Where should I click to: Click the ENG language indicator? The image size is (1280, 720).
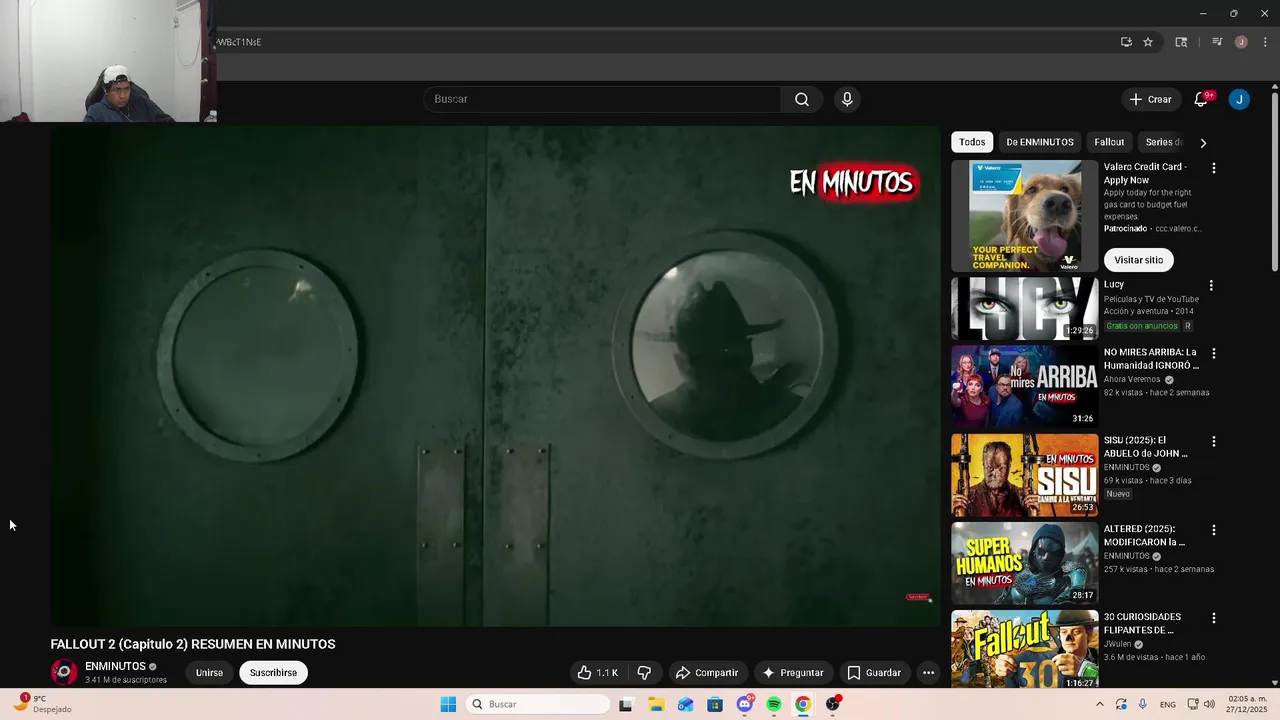point(1168,705)
